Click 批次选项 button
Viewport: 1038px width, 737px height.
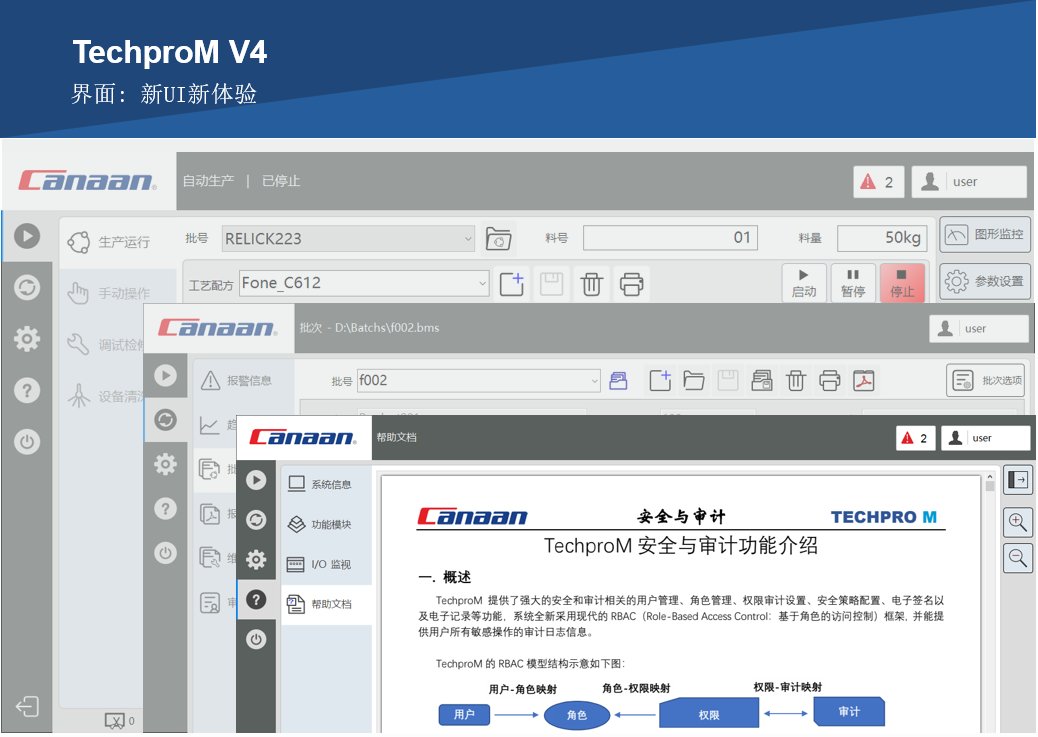[986, 381]
